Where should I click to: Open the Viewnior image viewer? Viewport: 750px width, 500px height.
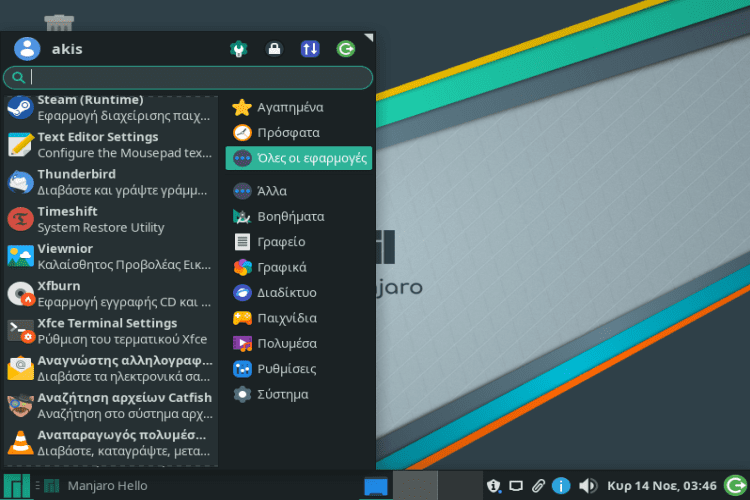click(110, 257)
